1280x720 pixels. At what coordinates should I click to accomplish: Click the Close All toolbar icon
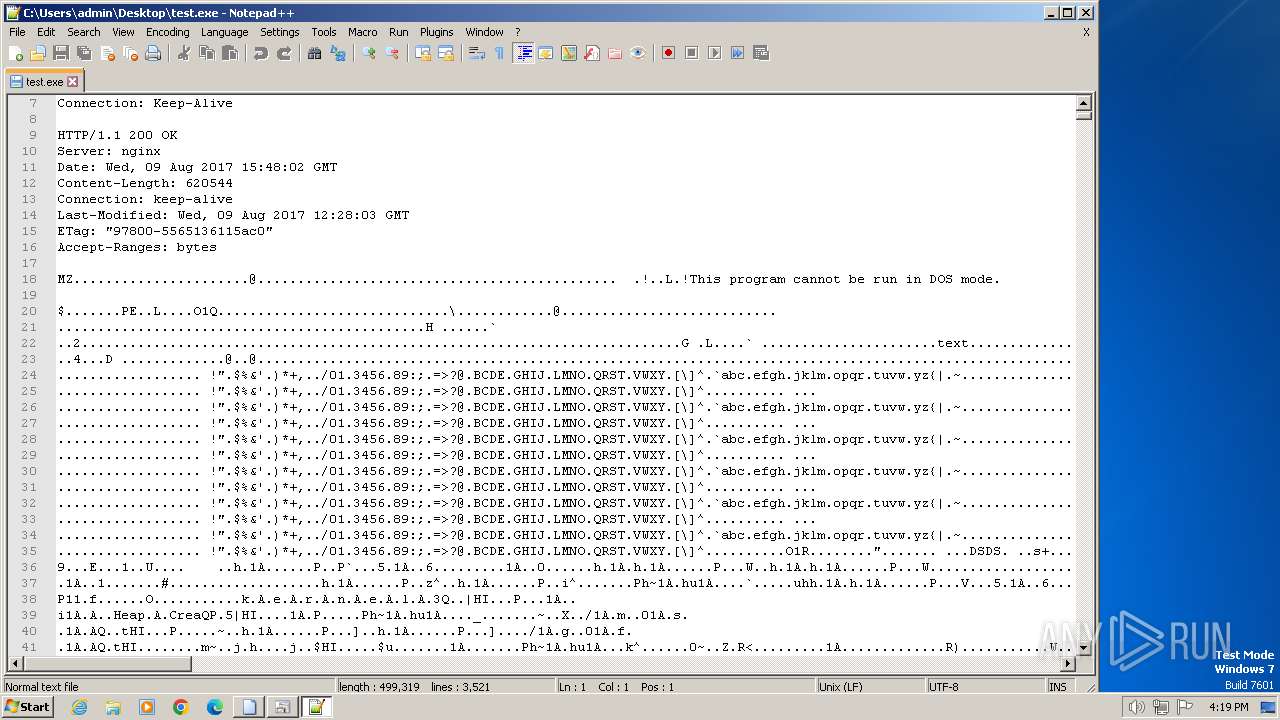pos(130,53)
